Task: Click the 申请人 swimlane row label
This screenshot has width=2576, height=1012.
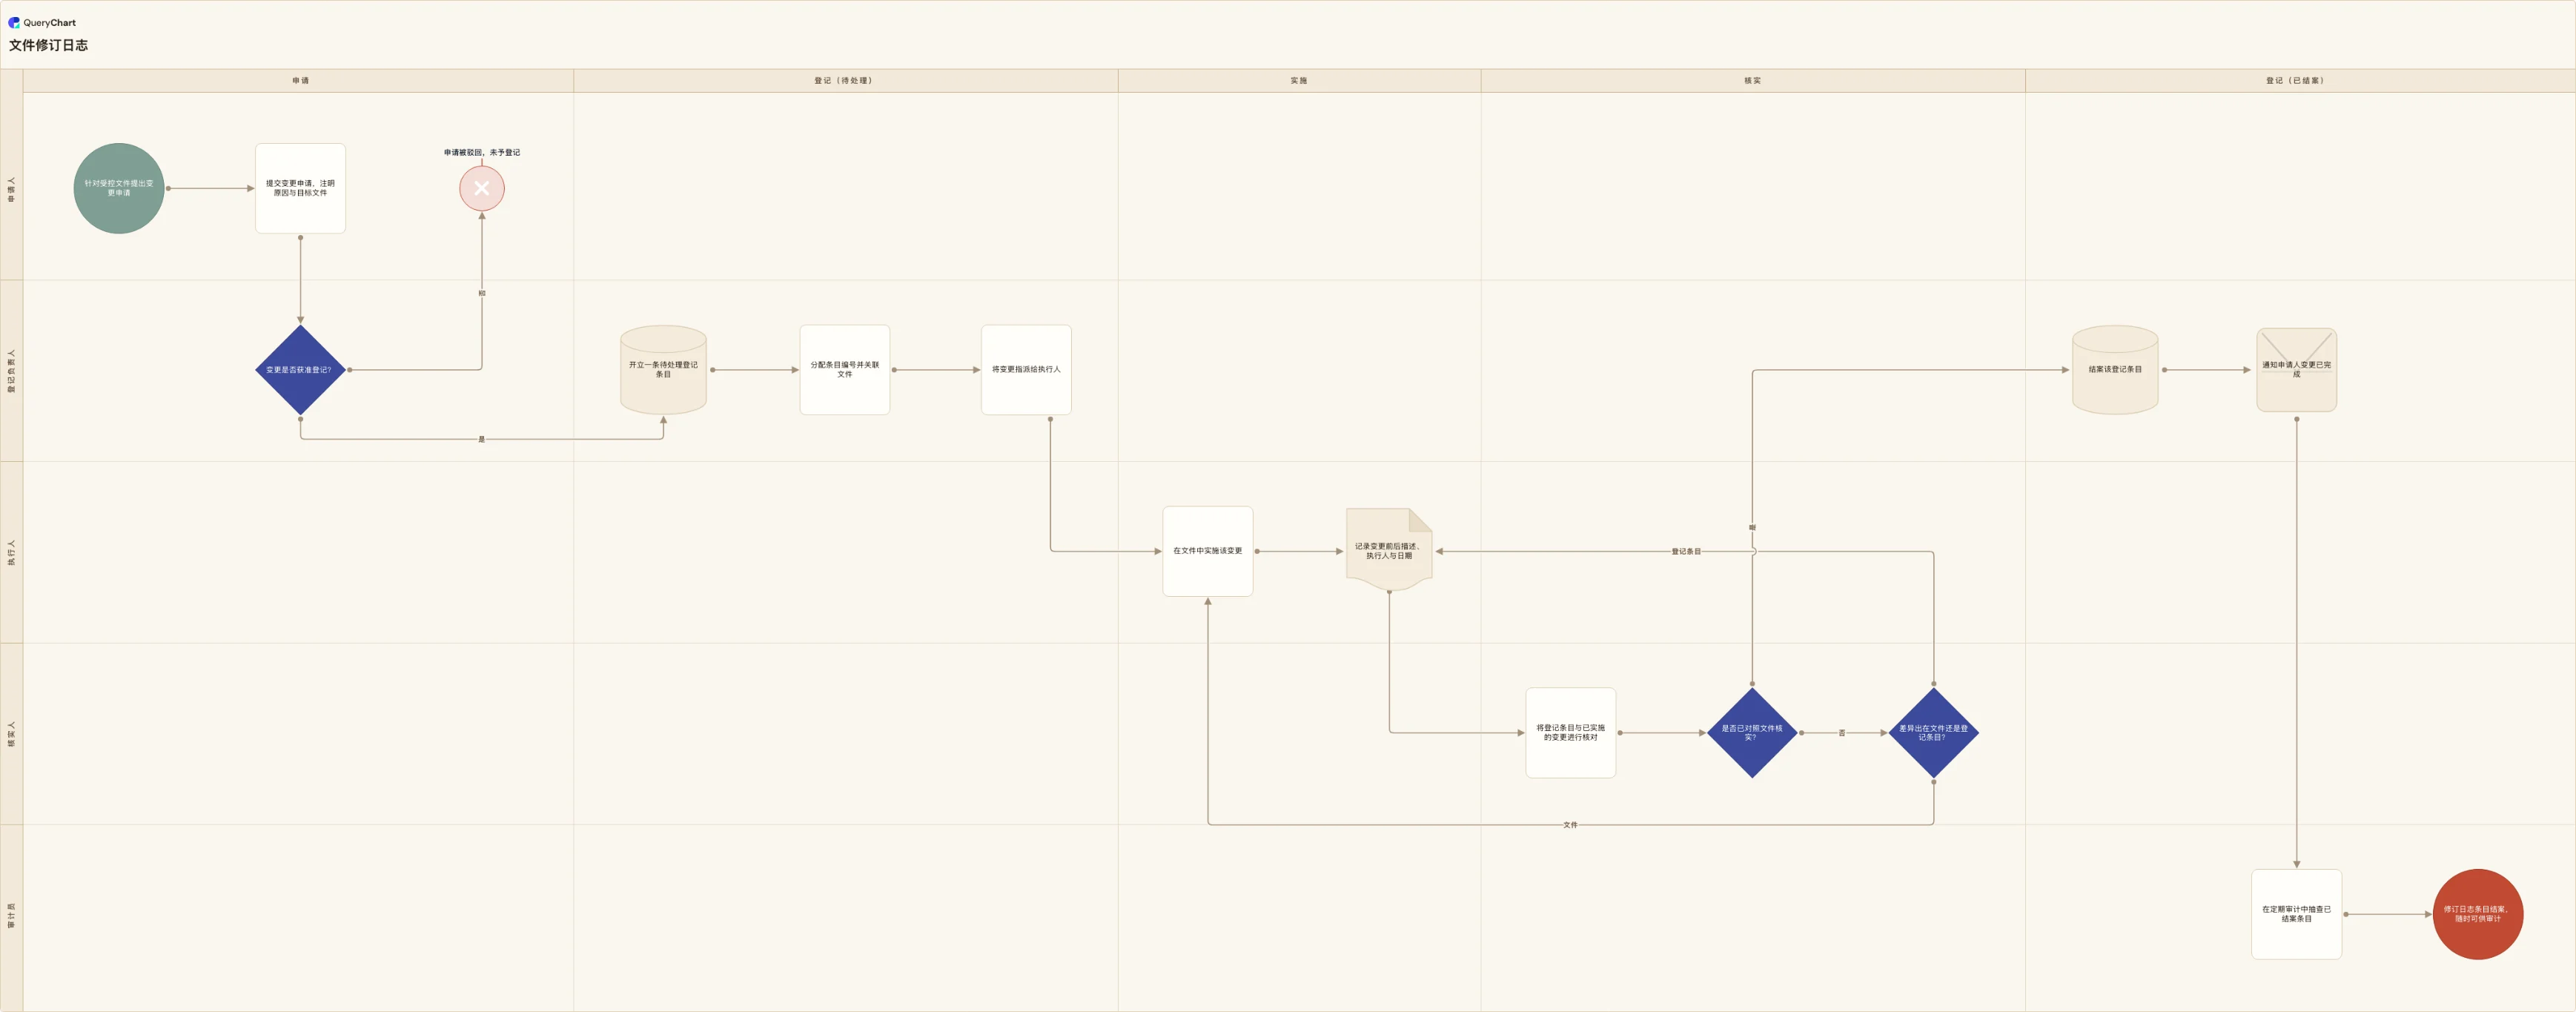Action: tap(12, 188)
